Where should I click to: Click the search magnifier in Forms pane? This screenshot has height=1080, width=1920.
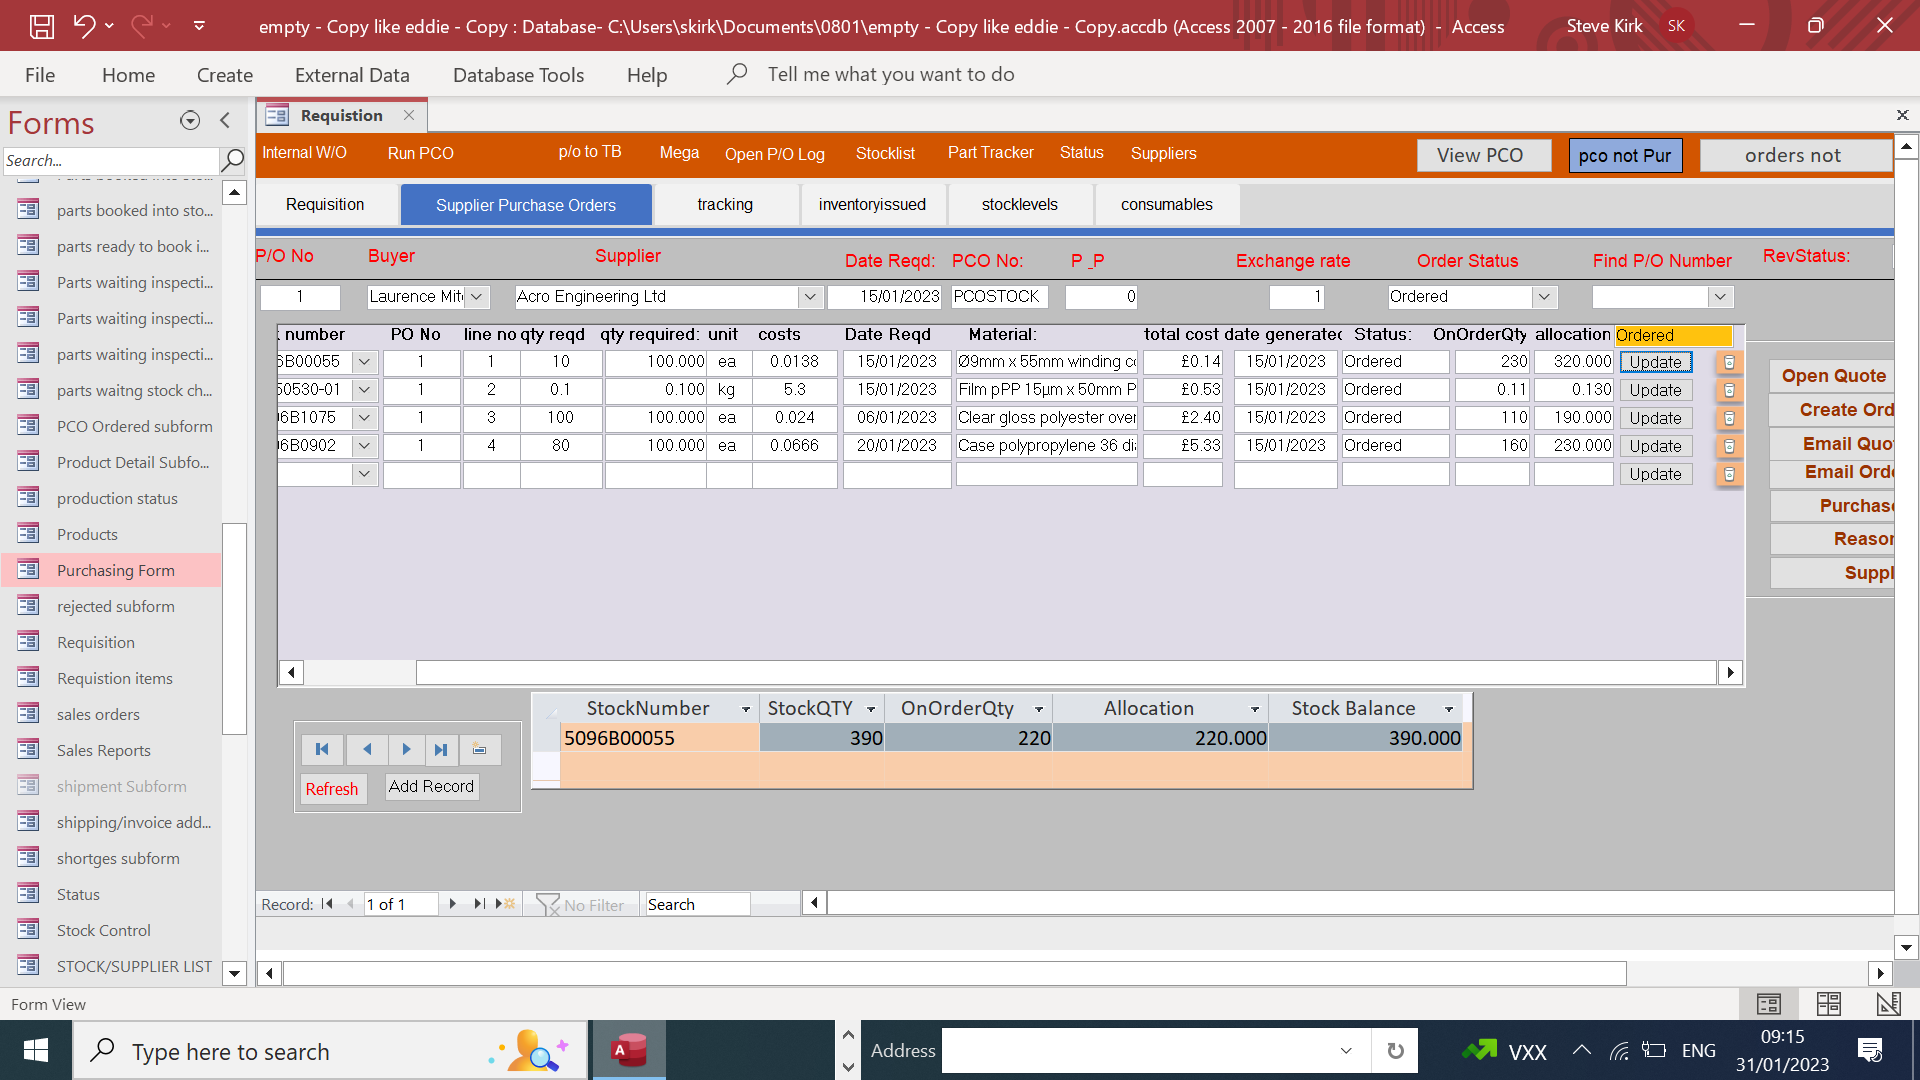click(232, 160)
